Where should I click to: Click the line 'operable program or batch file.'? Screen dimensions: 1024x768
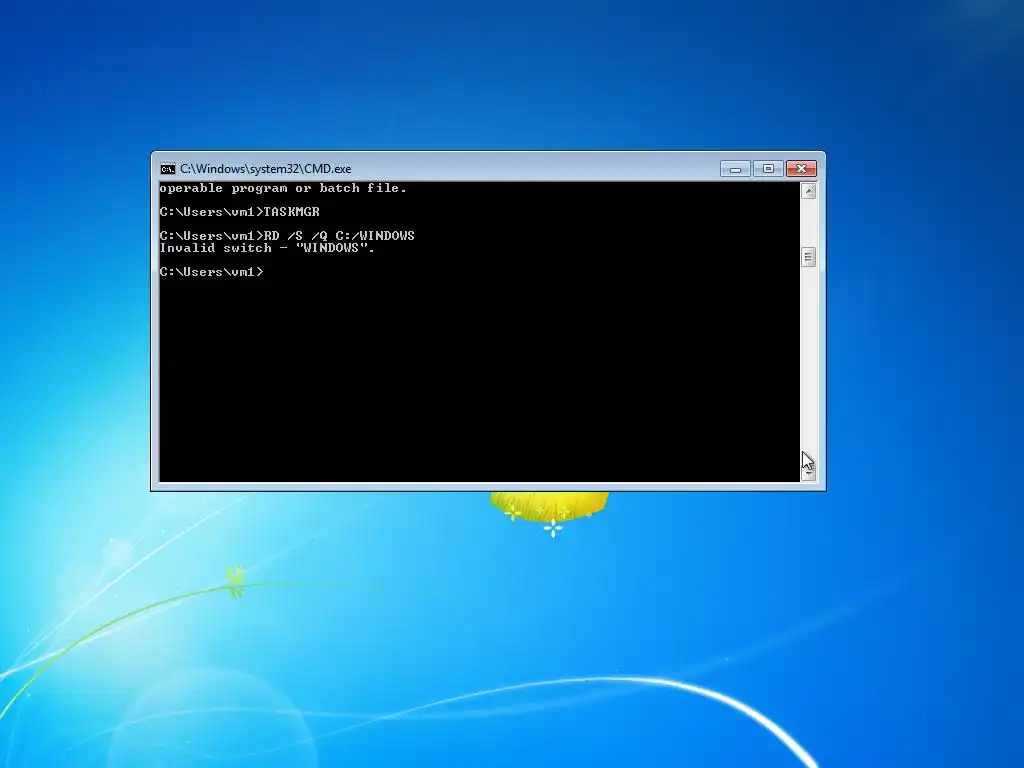click(283, 188)
